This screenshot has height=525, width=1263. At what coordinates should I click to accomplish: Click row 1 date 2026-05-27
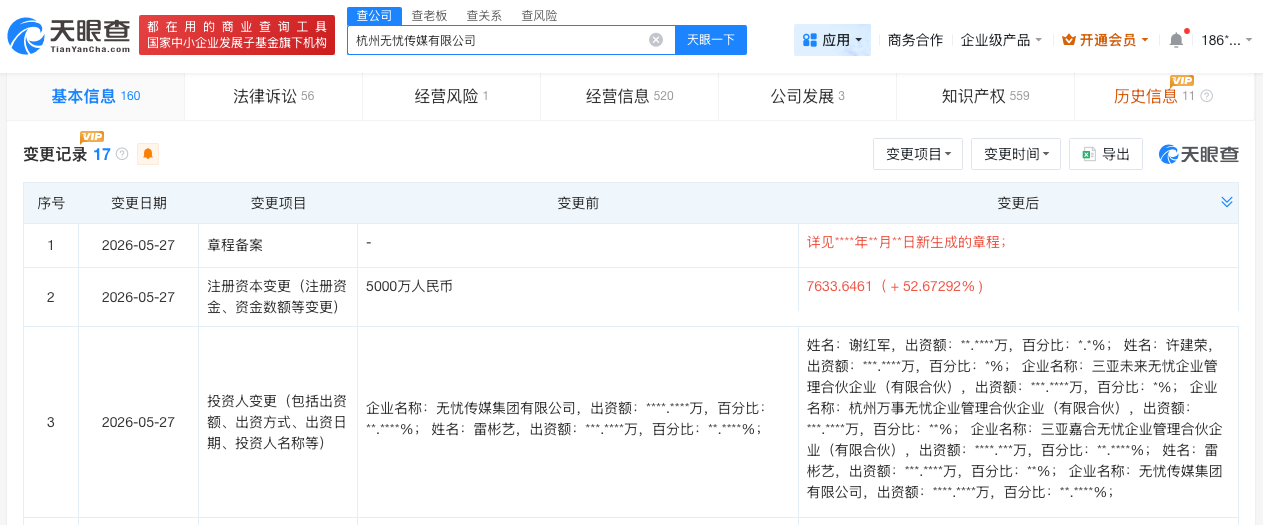pyautogui.click(x=139, y=245)
